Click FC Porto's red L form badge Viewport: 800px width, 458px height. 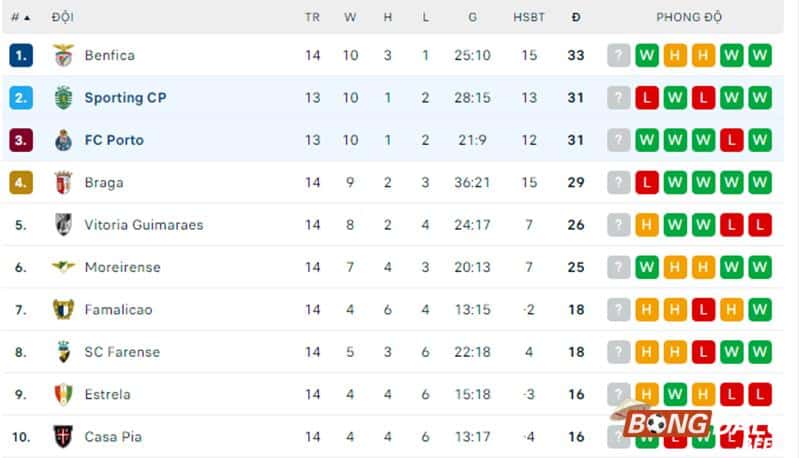[732, 140]
